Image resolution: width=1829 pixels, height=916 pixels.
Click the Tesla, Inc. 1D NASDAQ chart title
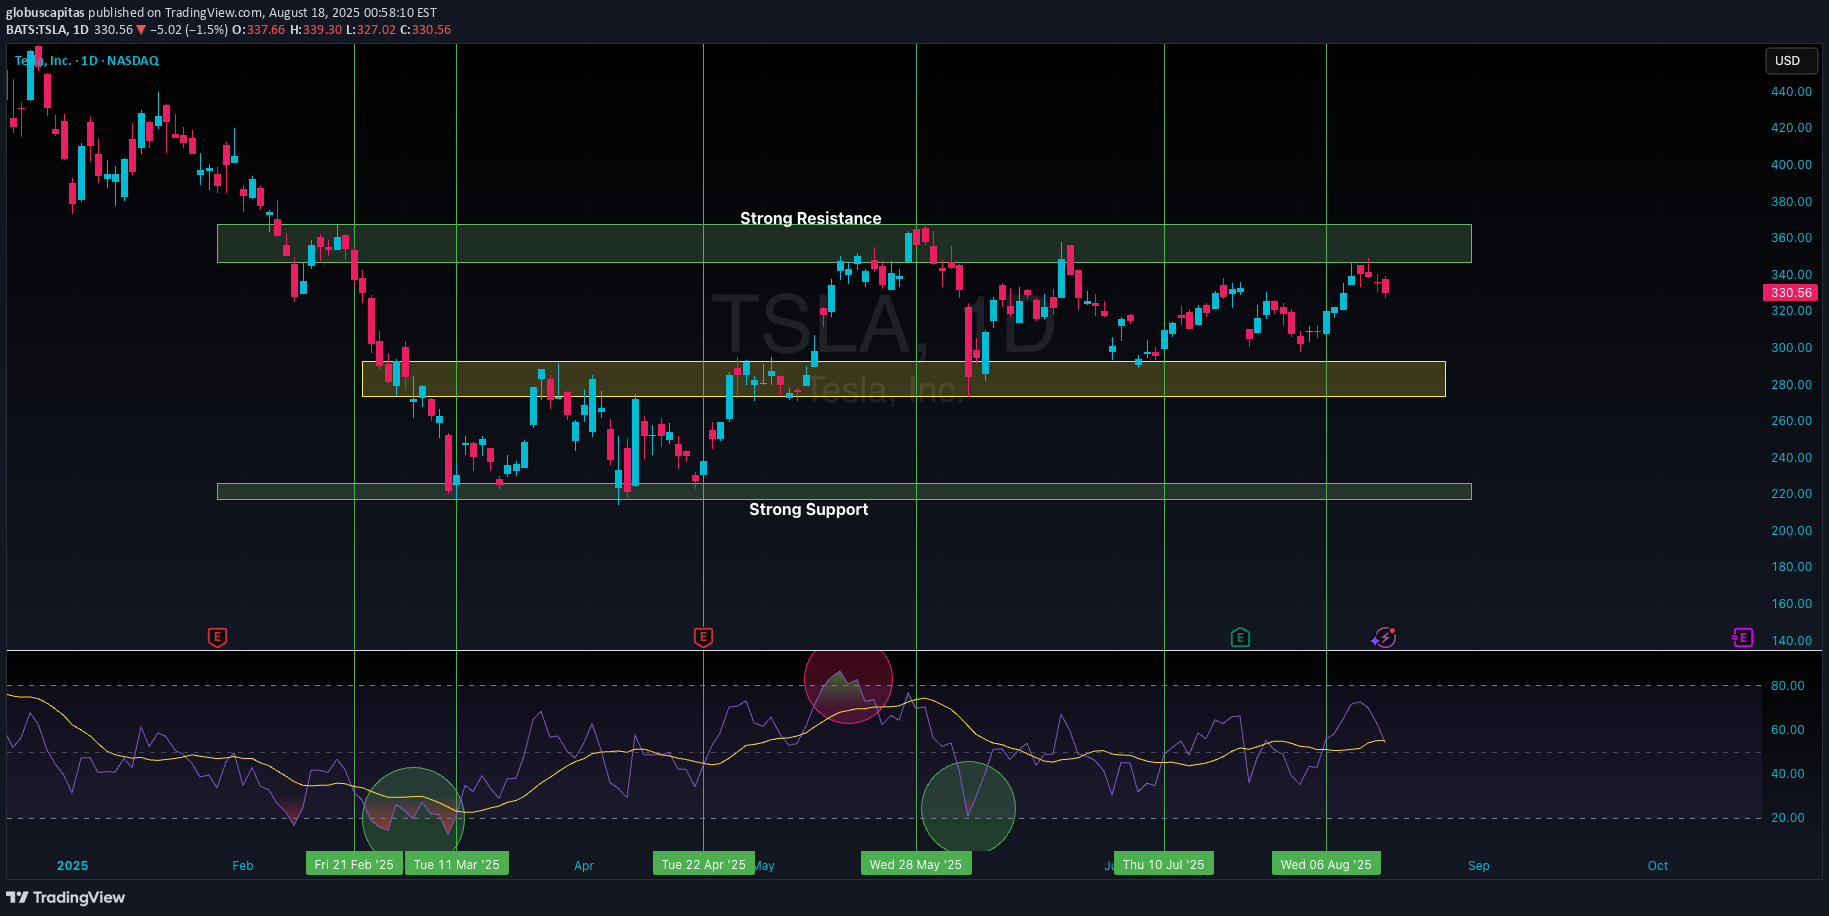[87, 61]
